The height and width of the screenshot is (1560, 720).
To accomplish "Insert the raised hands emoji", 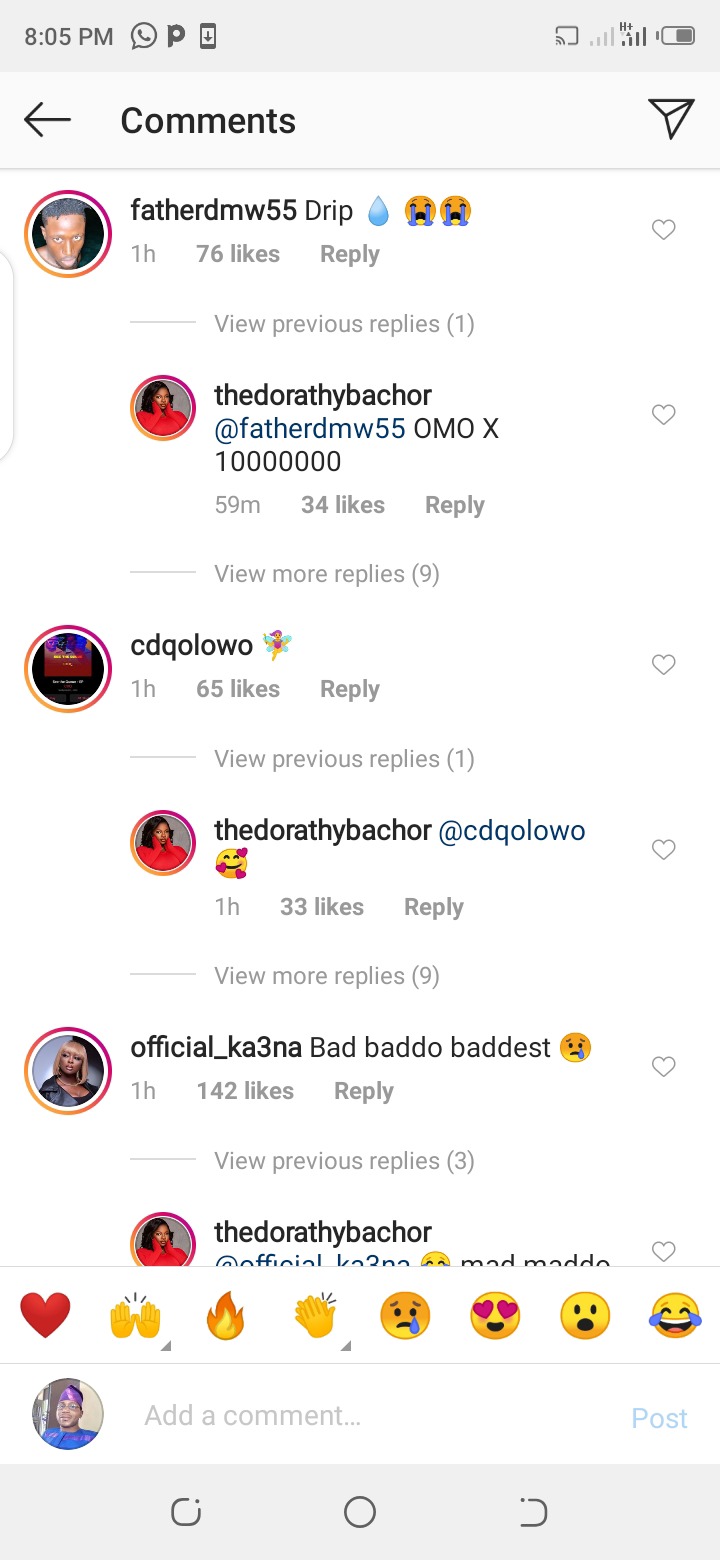I will [135, 1315].
